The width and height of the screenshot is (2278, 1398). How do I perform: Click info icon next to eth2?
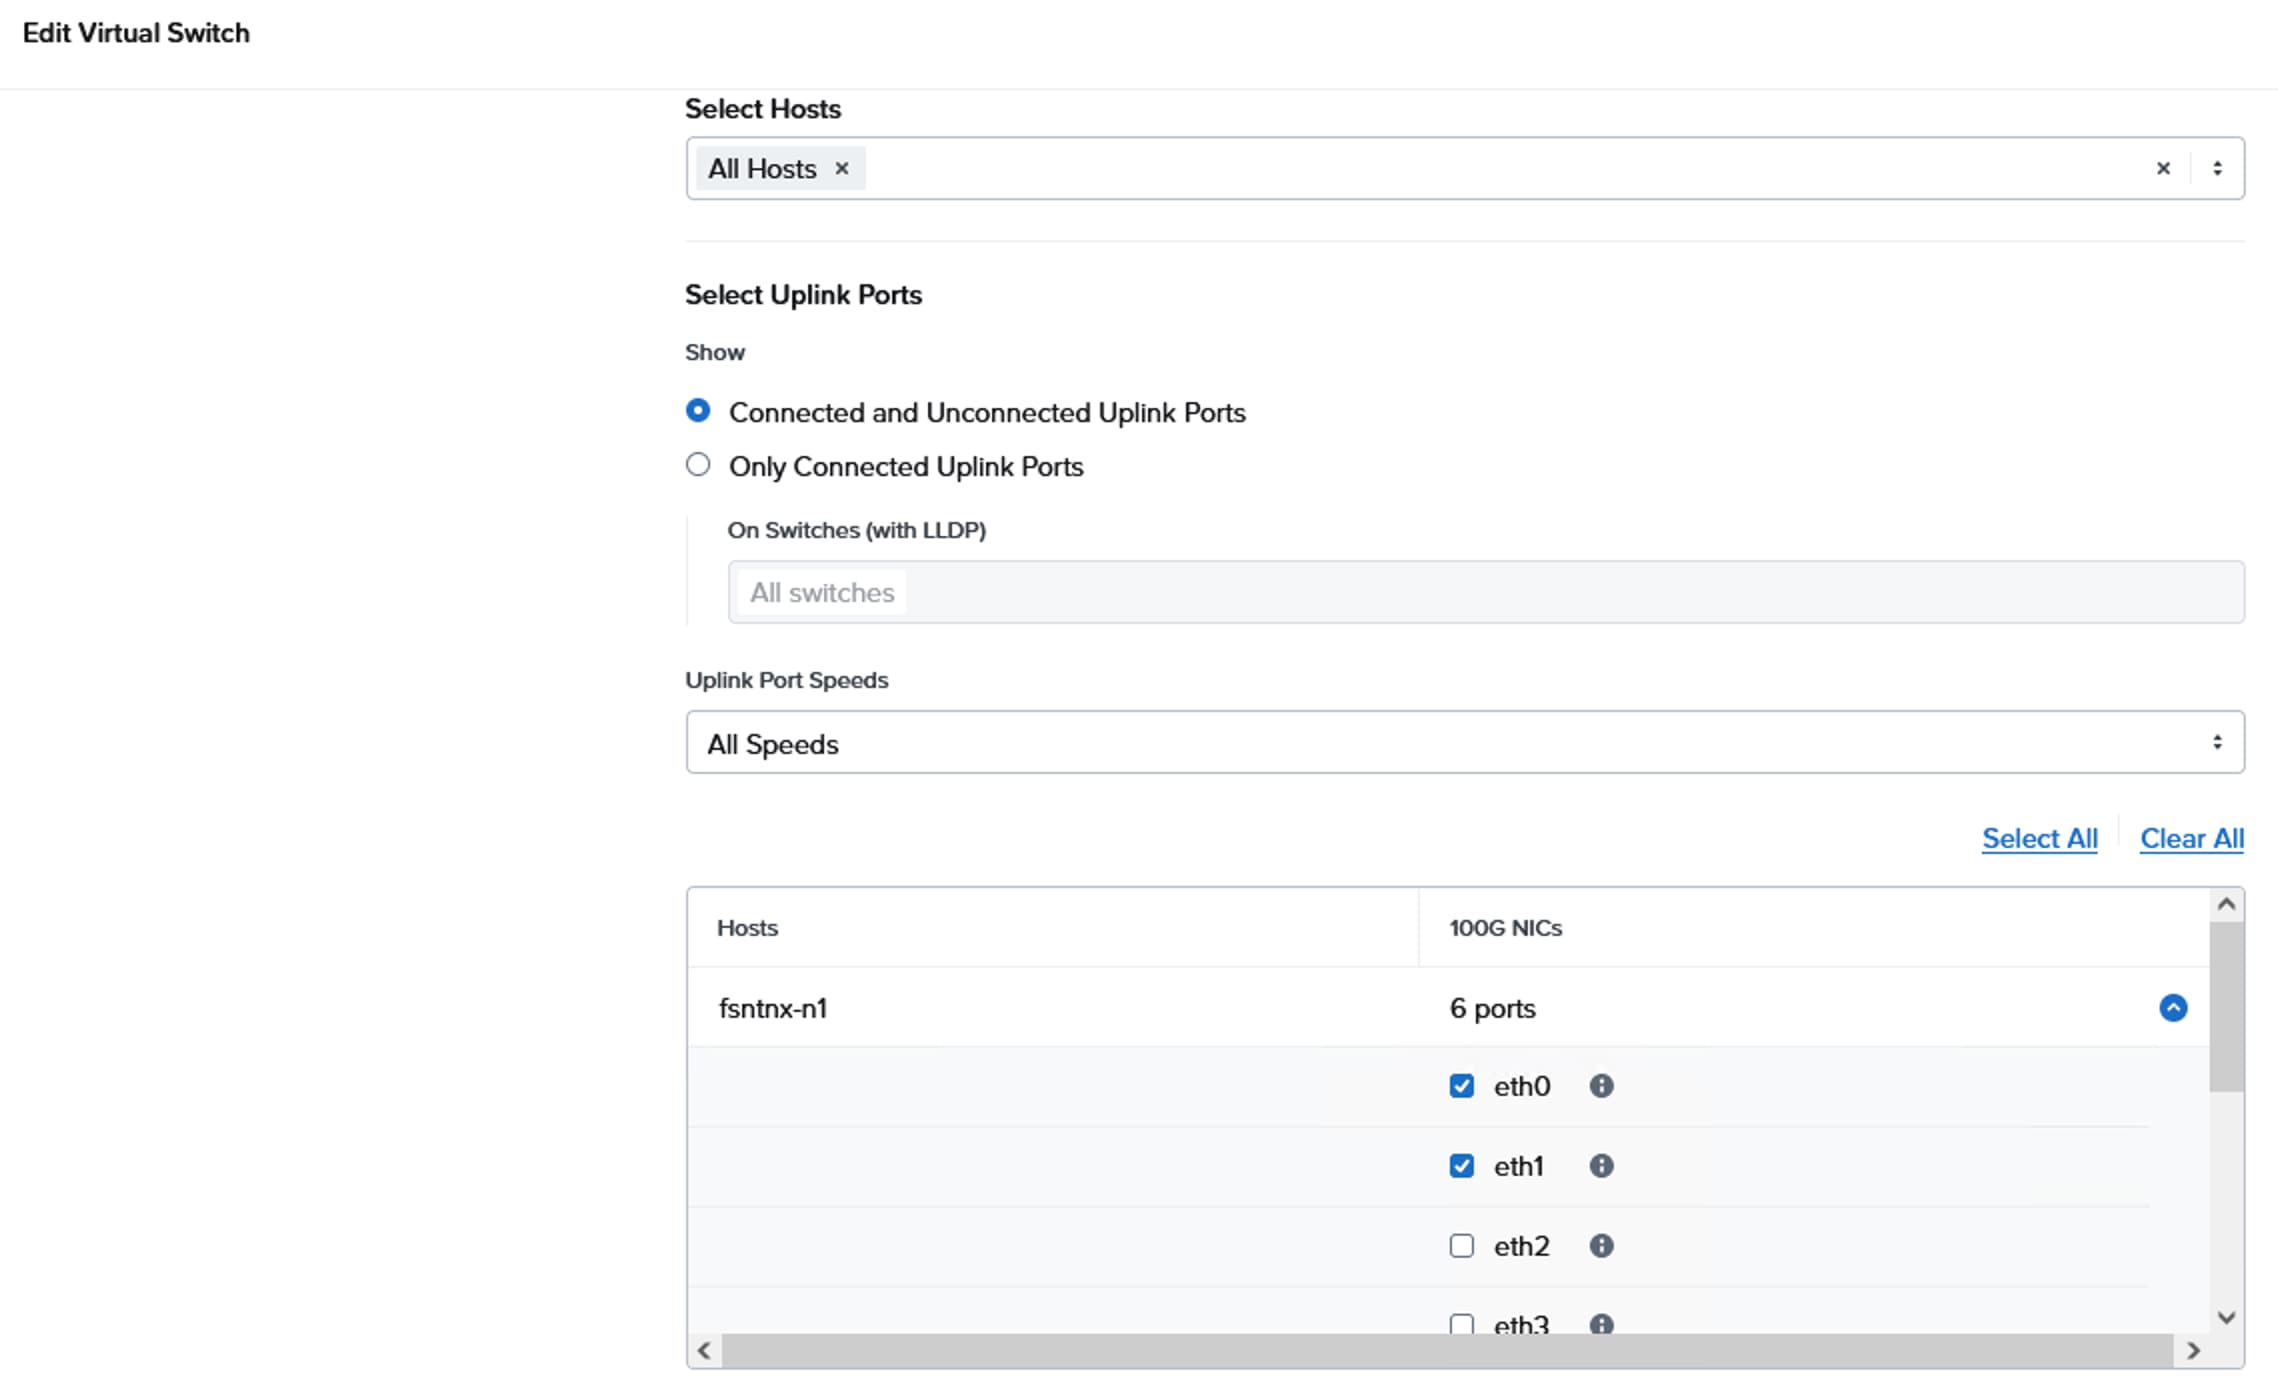[x=1601, y=1246]
